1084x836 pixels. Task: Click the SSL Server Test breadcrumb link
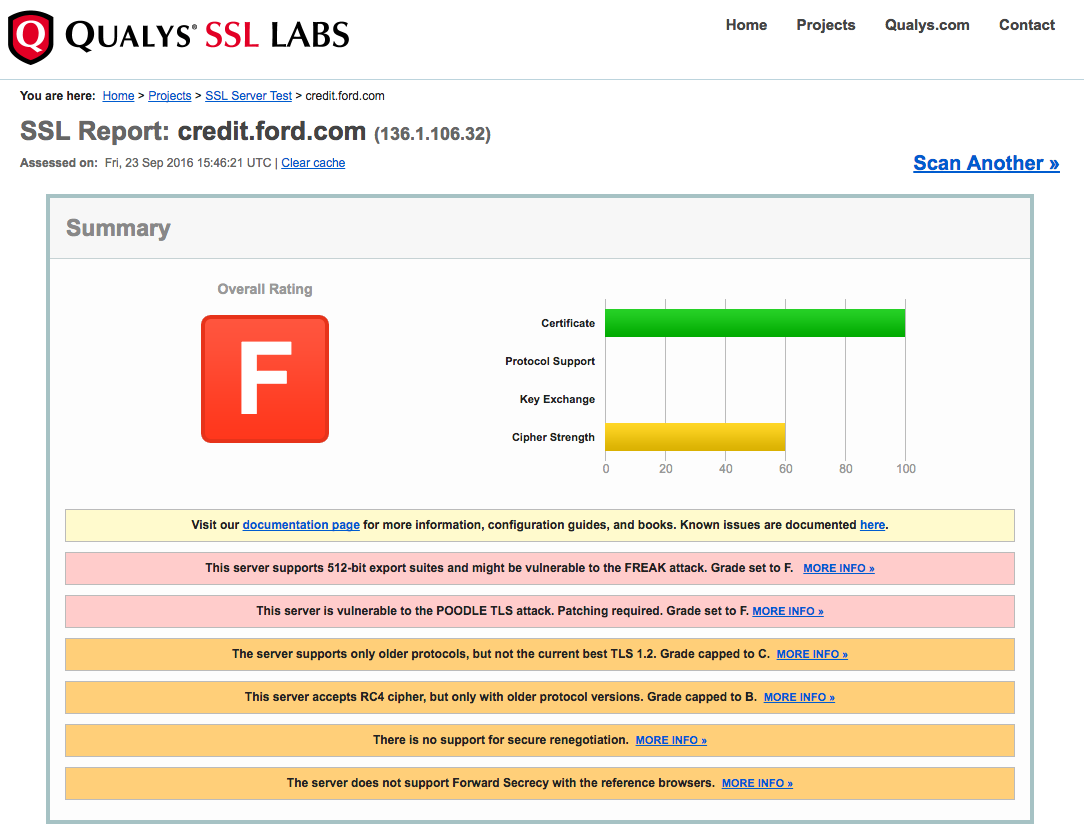coord(248,95)
